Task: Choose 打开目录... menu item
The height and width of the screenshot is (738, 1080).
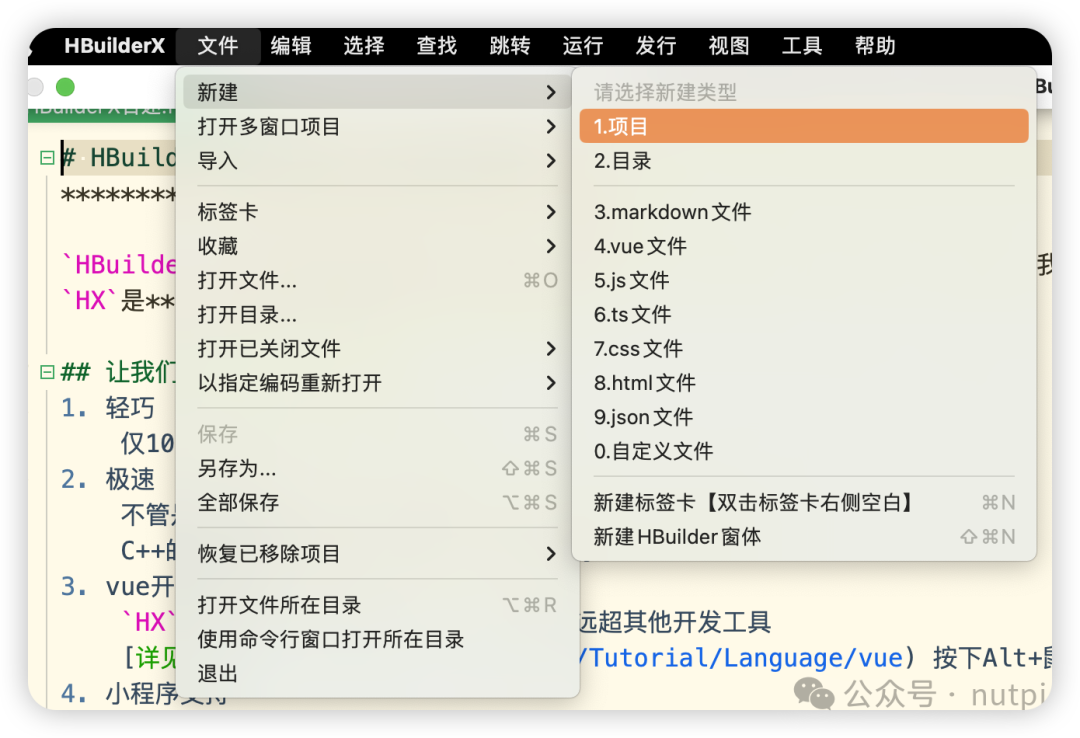Action: coord(377,315)
